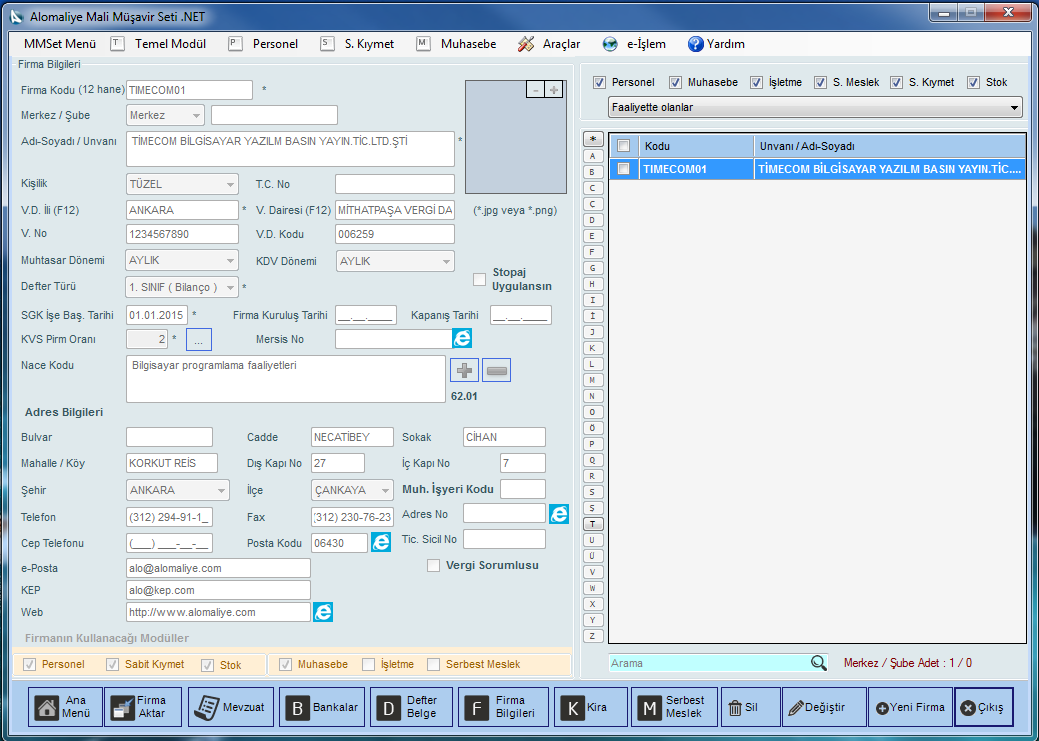Click the search magnifier icon
1039x741 pixels.
click(818, 663)
